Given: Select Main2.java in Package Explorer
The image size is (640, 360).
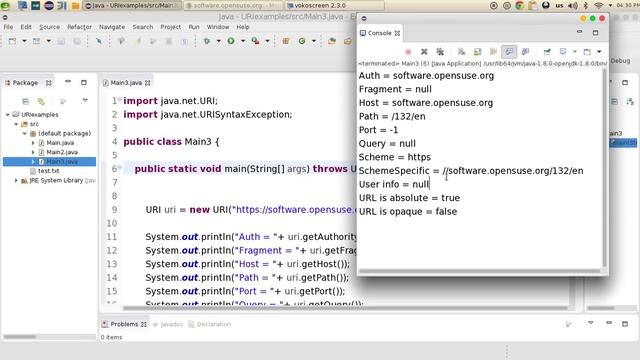Looking at the screenshot, I should point(62,152).
